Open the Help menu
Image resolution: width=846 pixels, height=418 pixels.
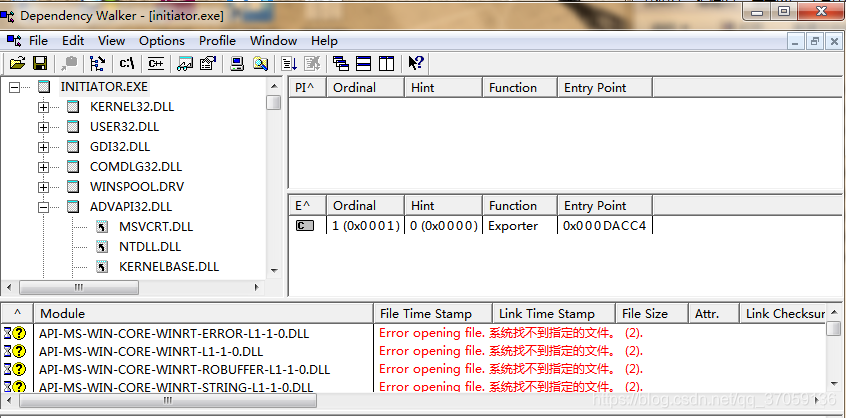point(324,41)
